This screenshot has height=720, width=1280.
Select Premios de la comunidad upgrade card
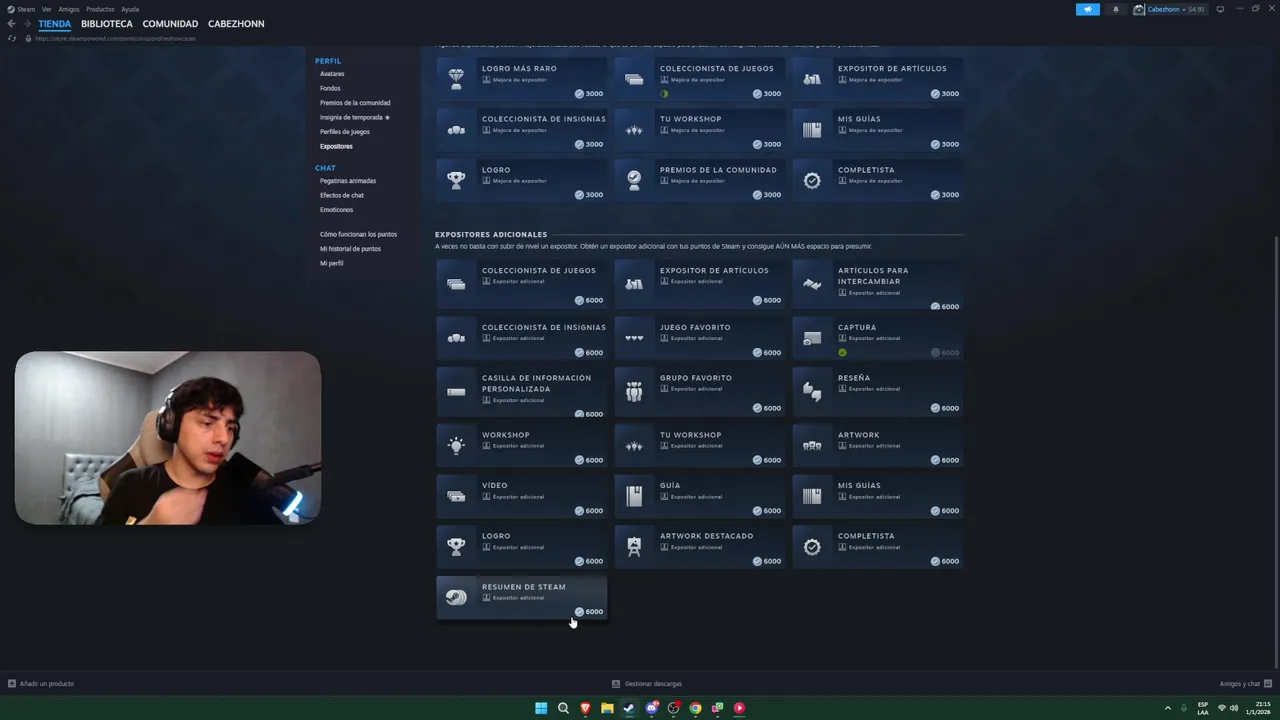[700, 180]
